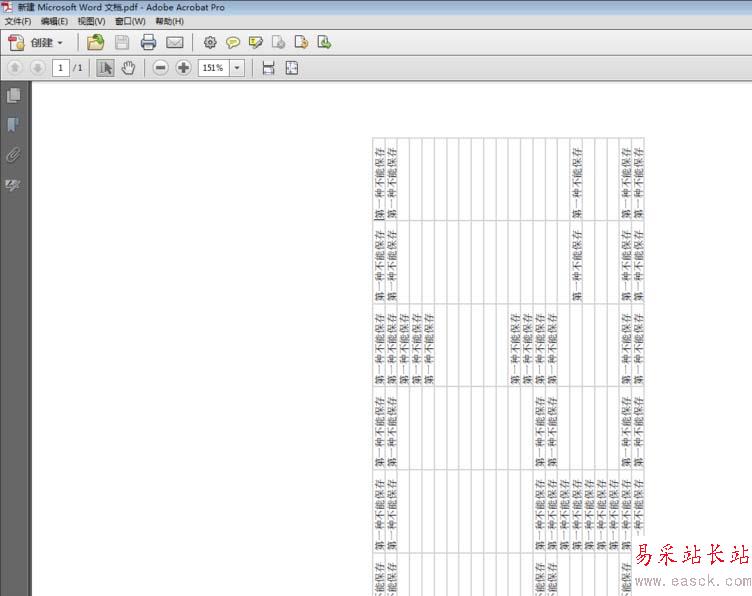Click the Print icon

point(148,43)
